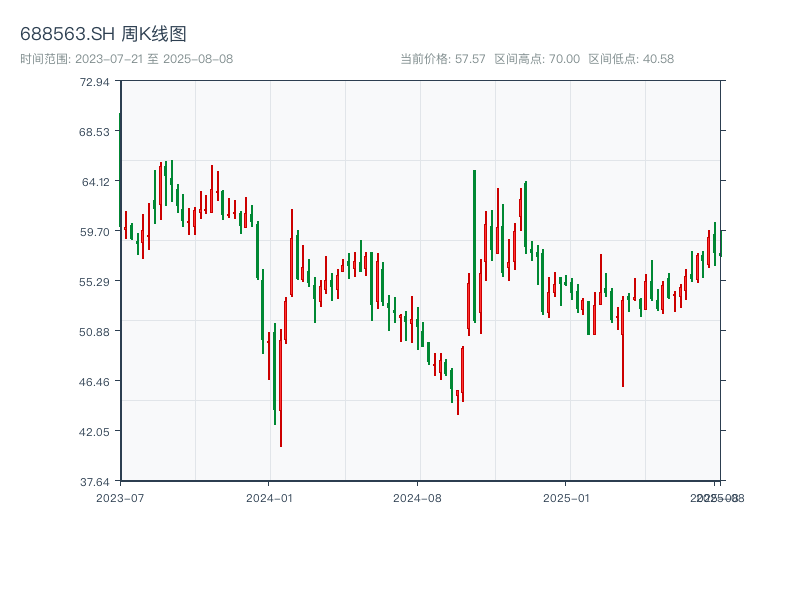Click the 2024-01 x-axis date label
The image size is (800, 600).
[x=269, y=497]
